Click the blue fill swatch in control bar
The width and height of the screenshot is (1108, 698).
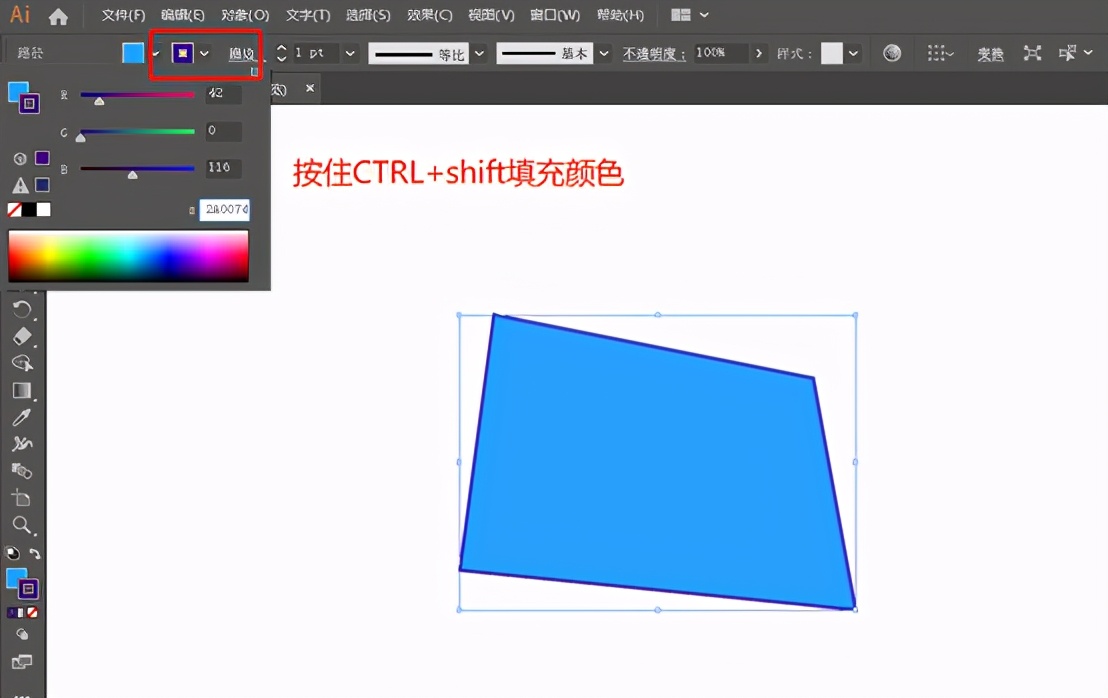[133, 53]
